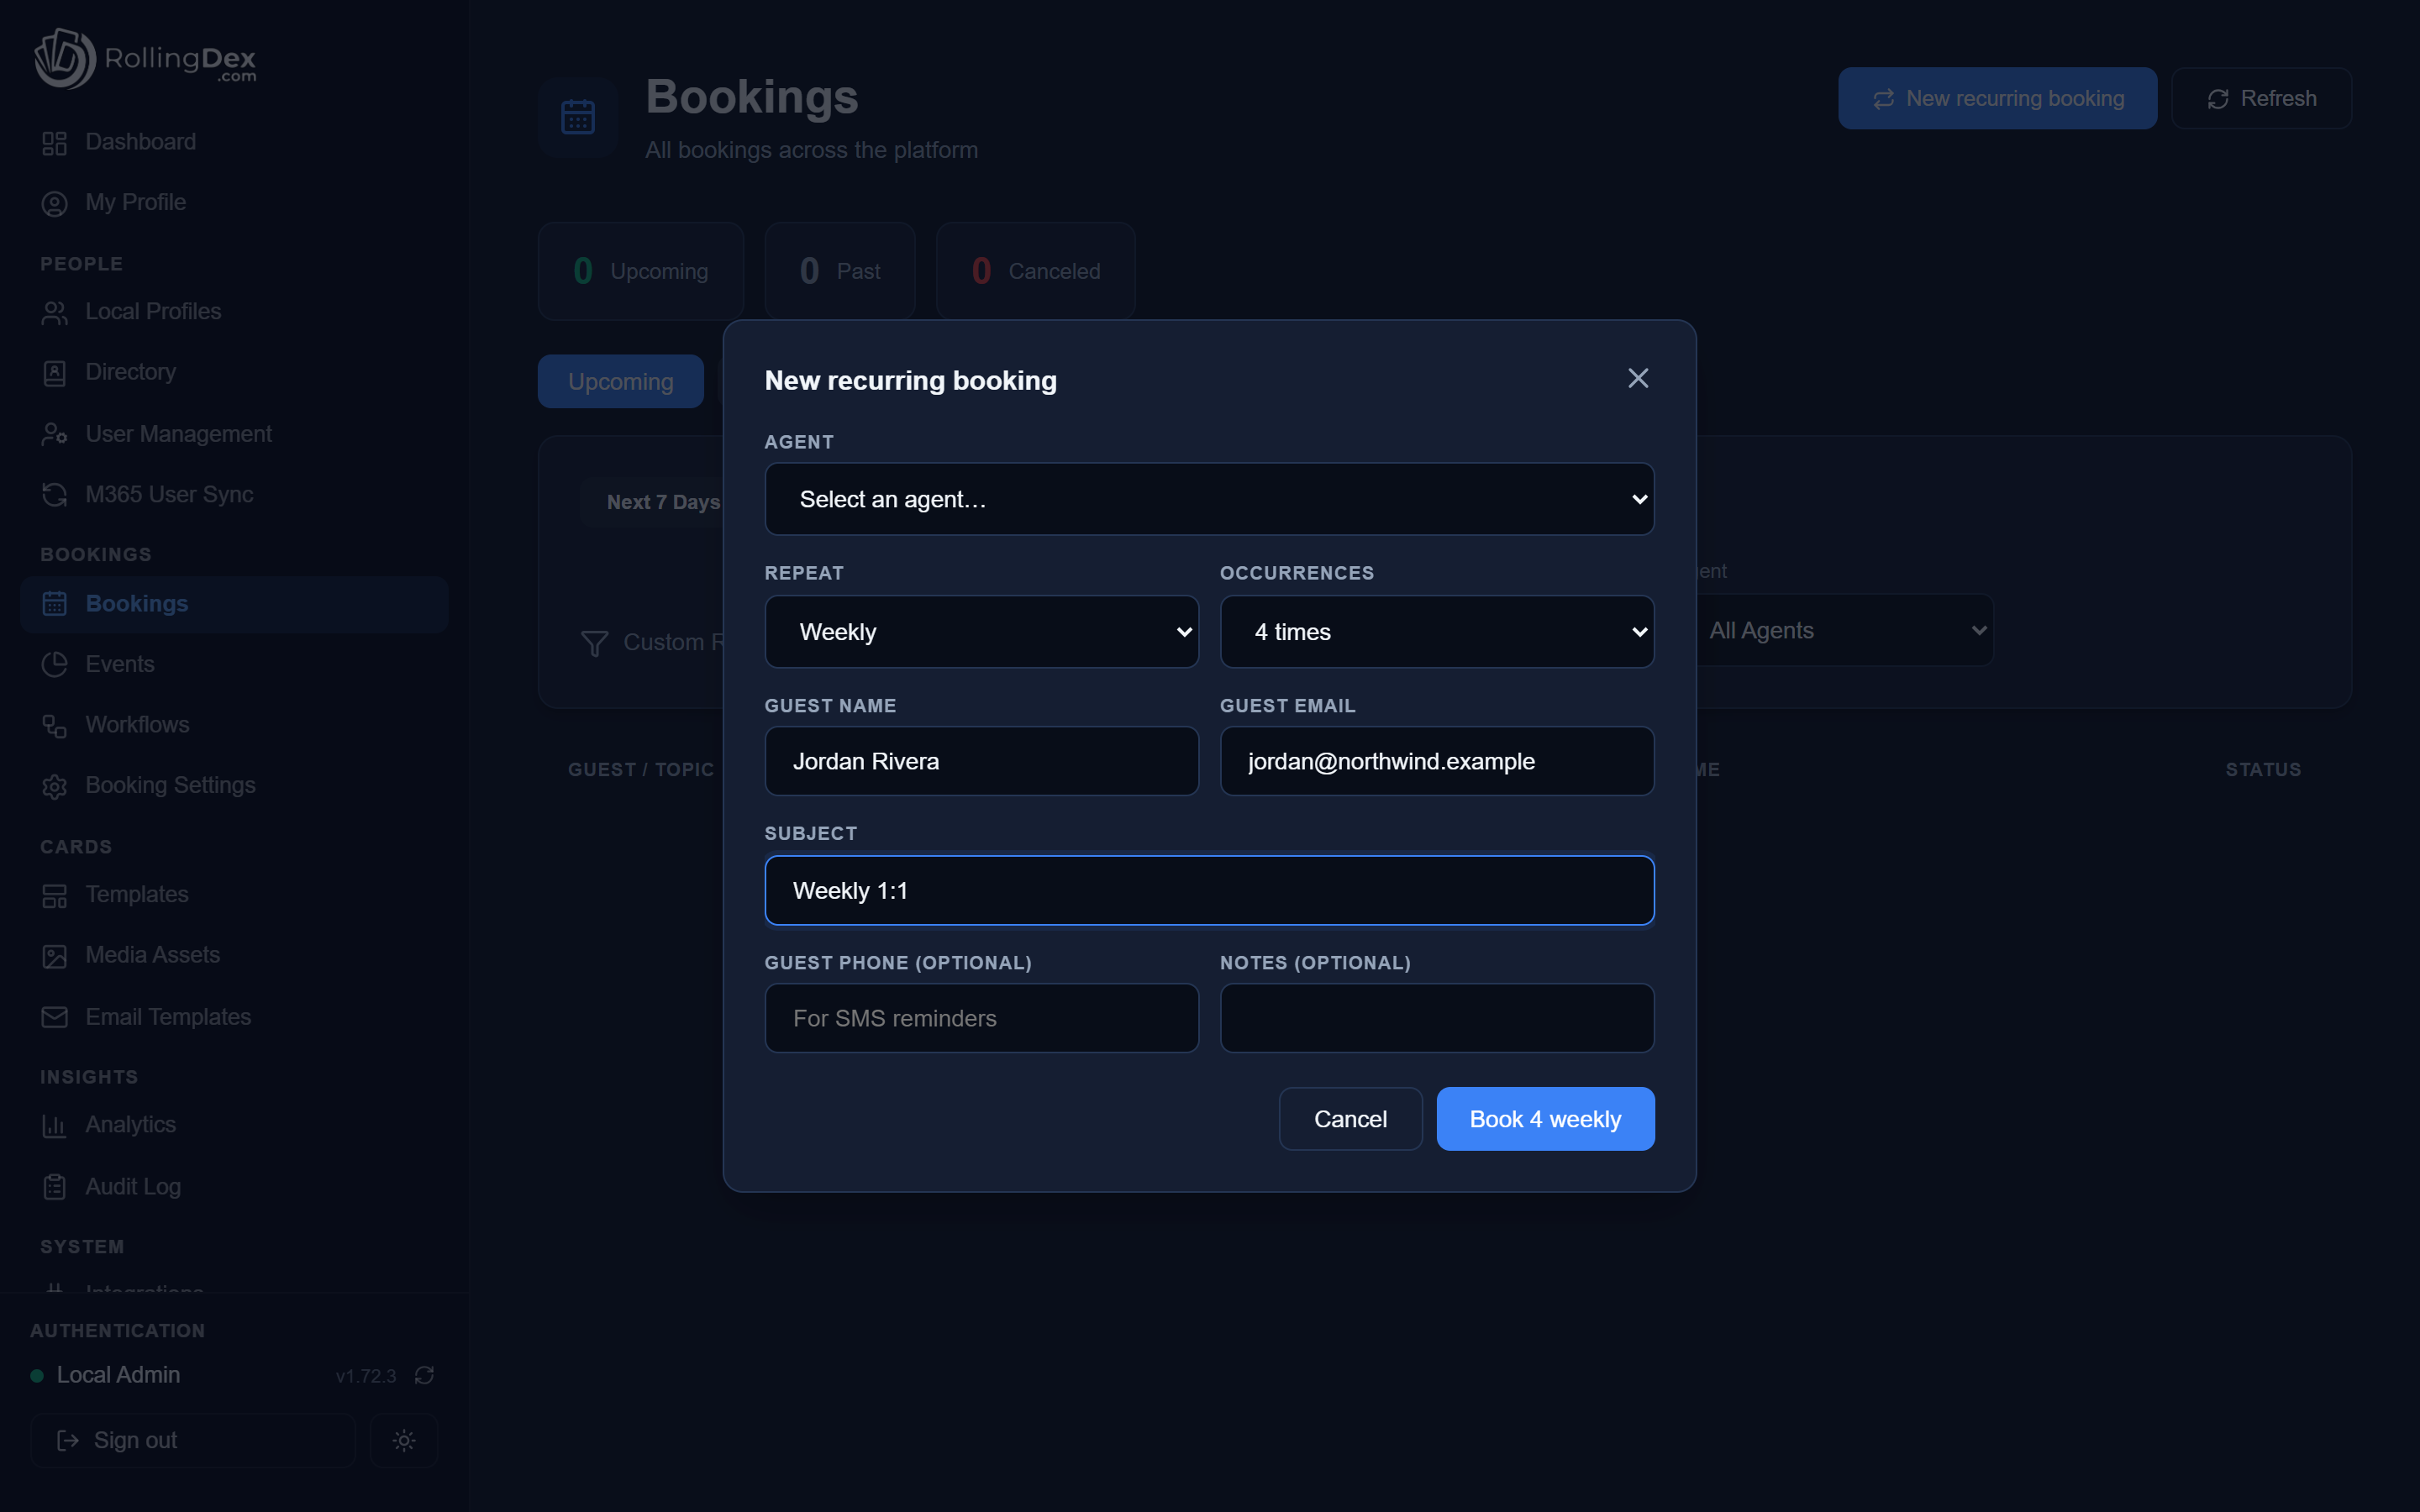The image size is (2420, 1512).
Task: Click the Guest Phone input field
Action: tap(981, 1018)
